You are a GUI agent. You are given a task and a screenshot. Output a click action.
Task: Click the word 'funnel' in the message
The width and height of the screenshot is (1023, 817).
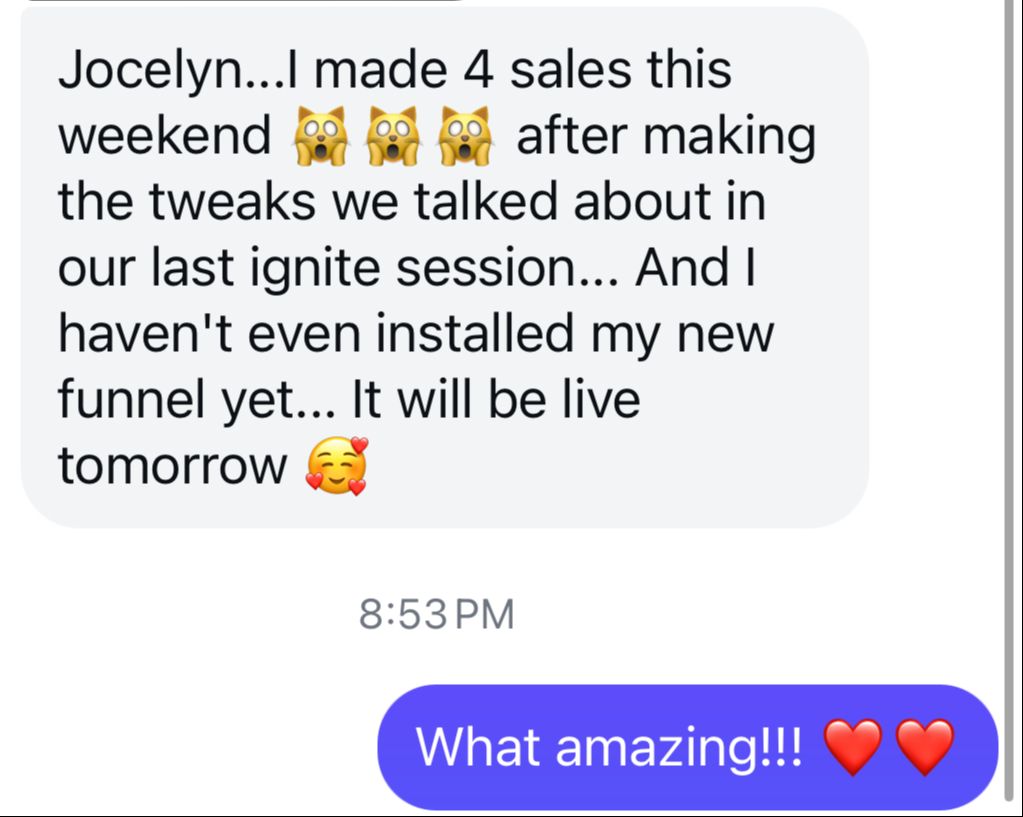[x=132, y=399]
